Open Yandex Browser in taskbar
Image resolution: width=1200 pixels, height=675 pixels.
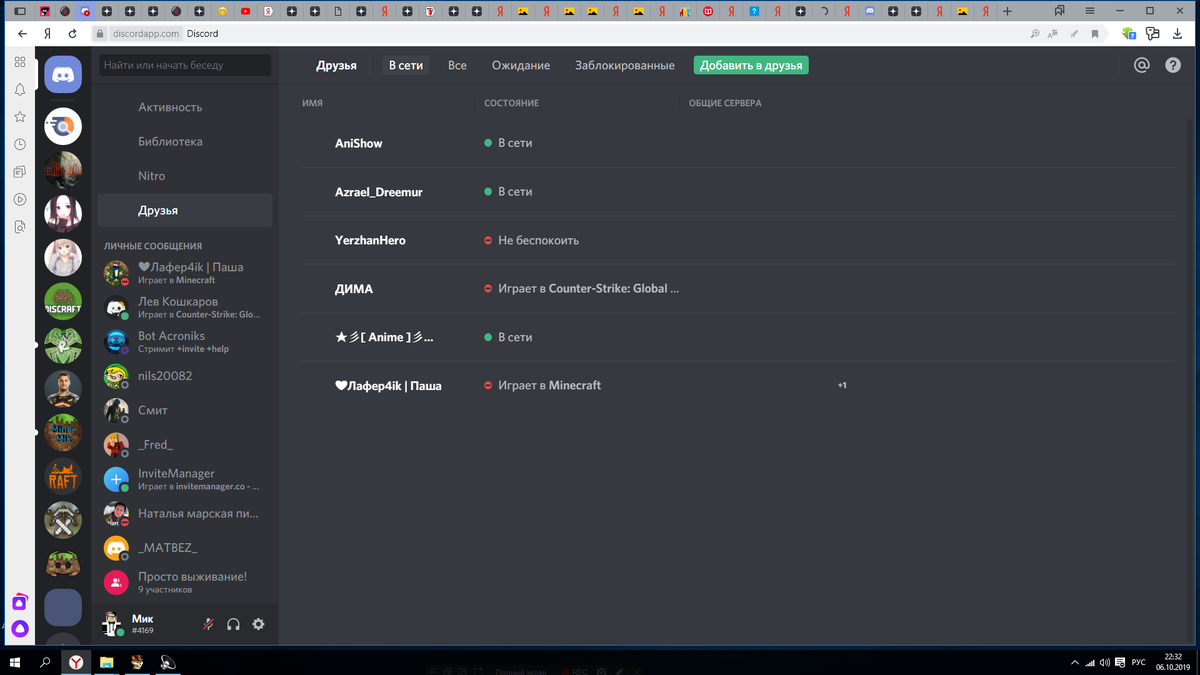75,662
